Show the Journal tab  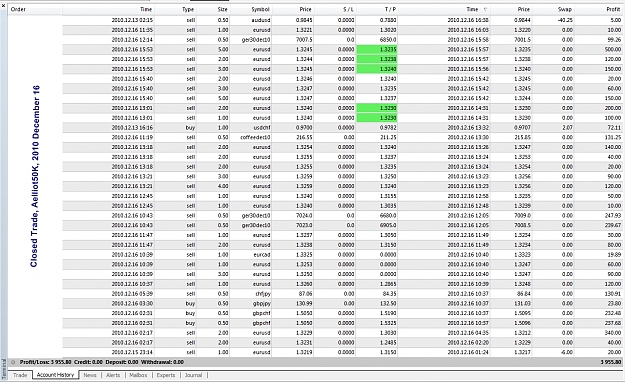coord(194,375)
